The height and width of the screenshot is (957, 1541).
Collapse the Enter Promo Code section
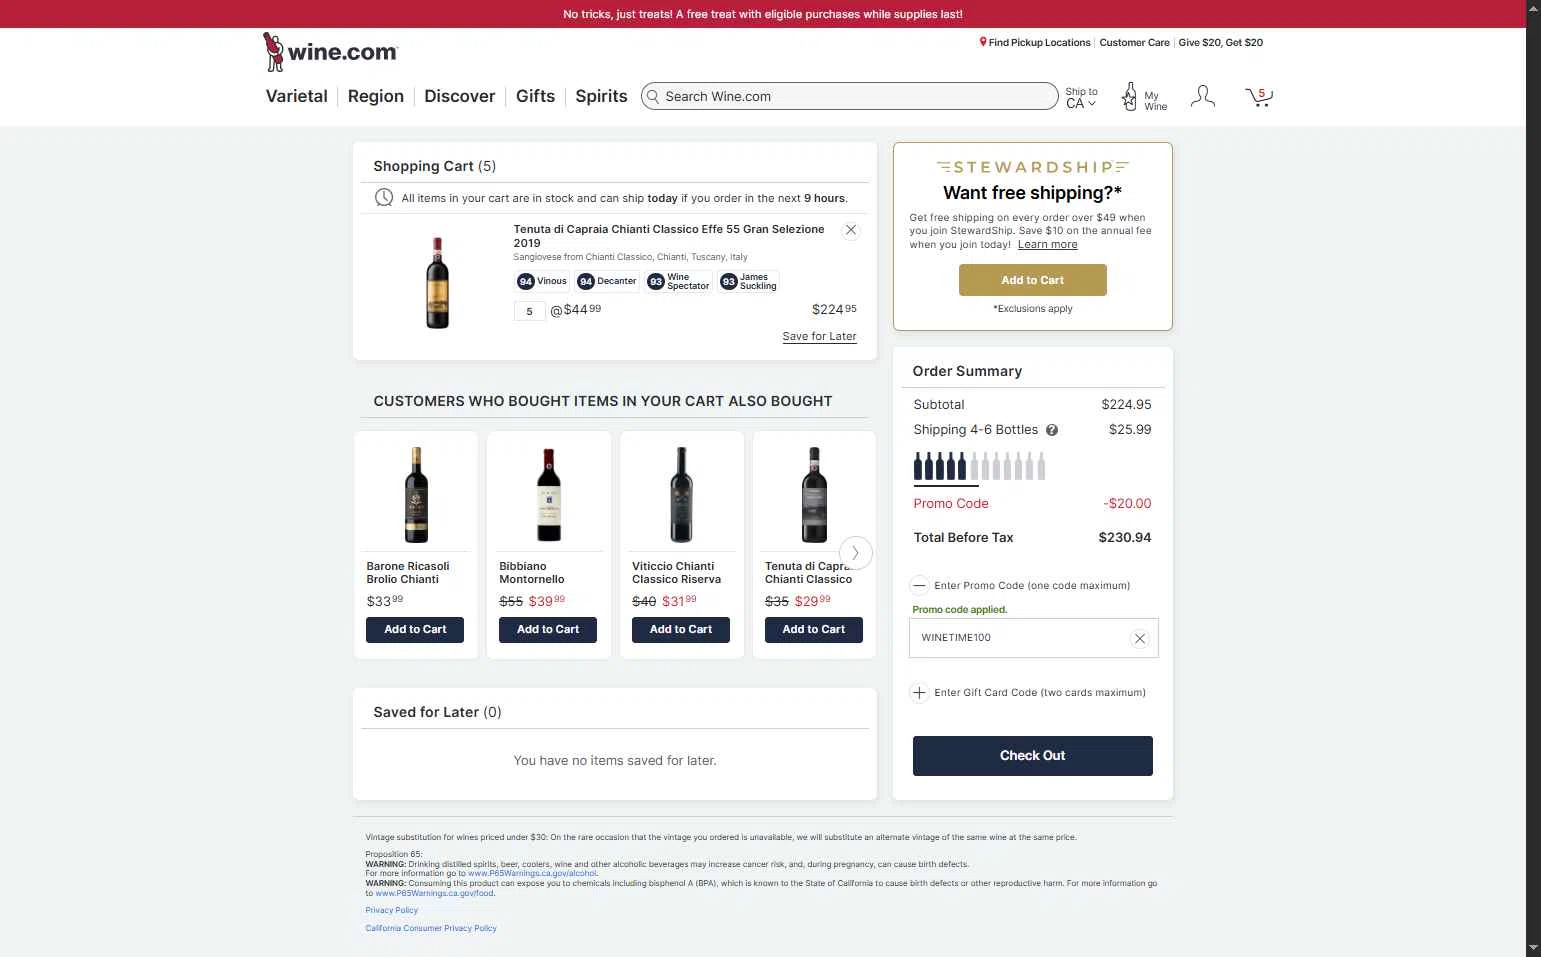pos(919,585)
